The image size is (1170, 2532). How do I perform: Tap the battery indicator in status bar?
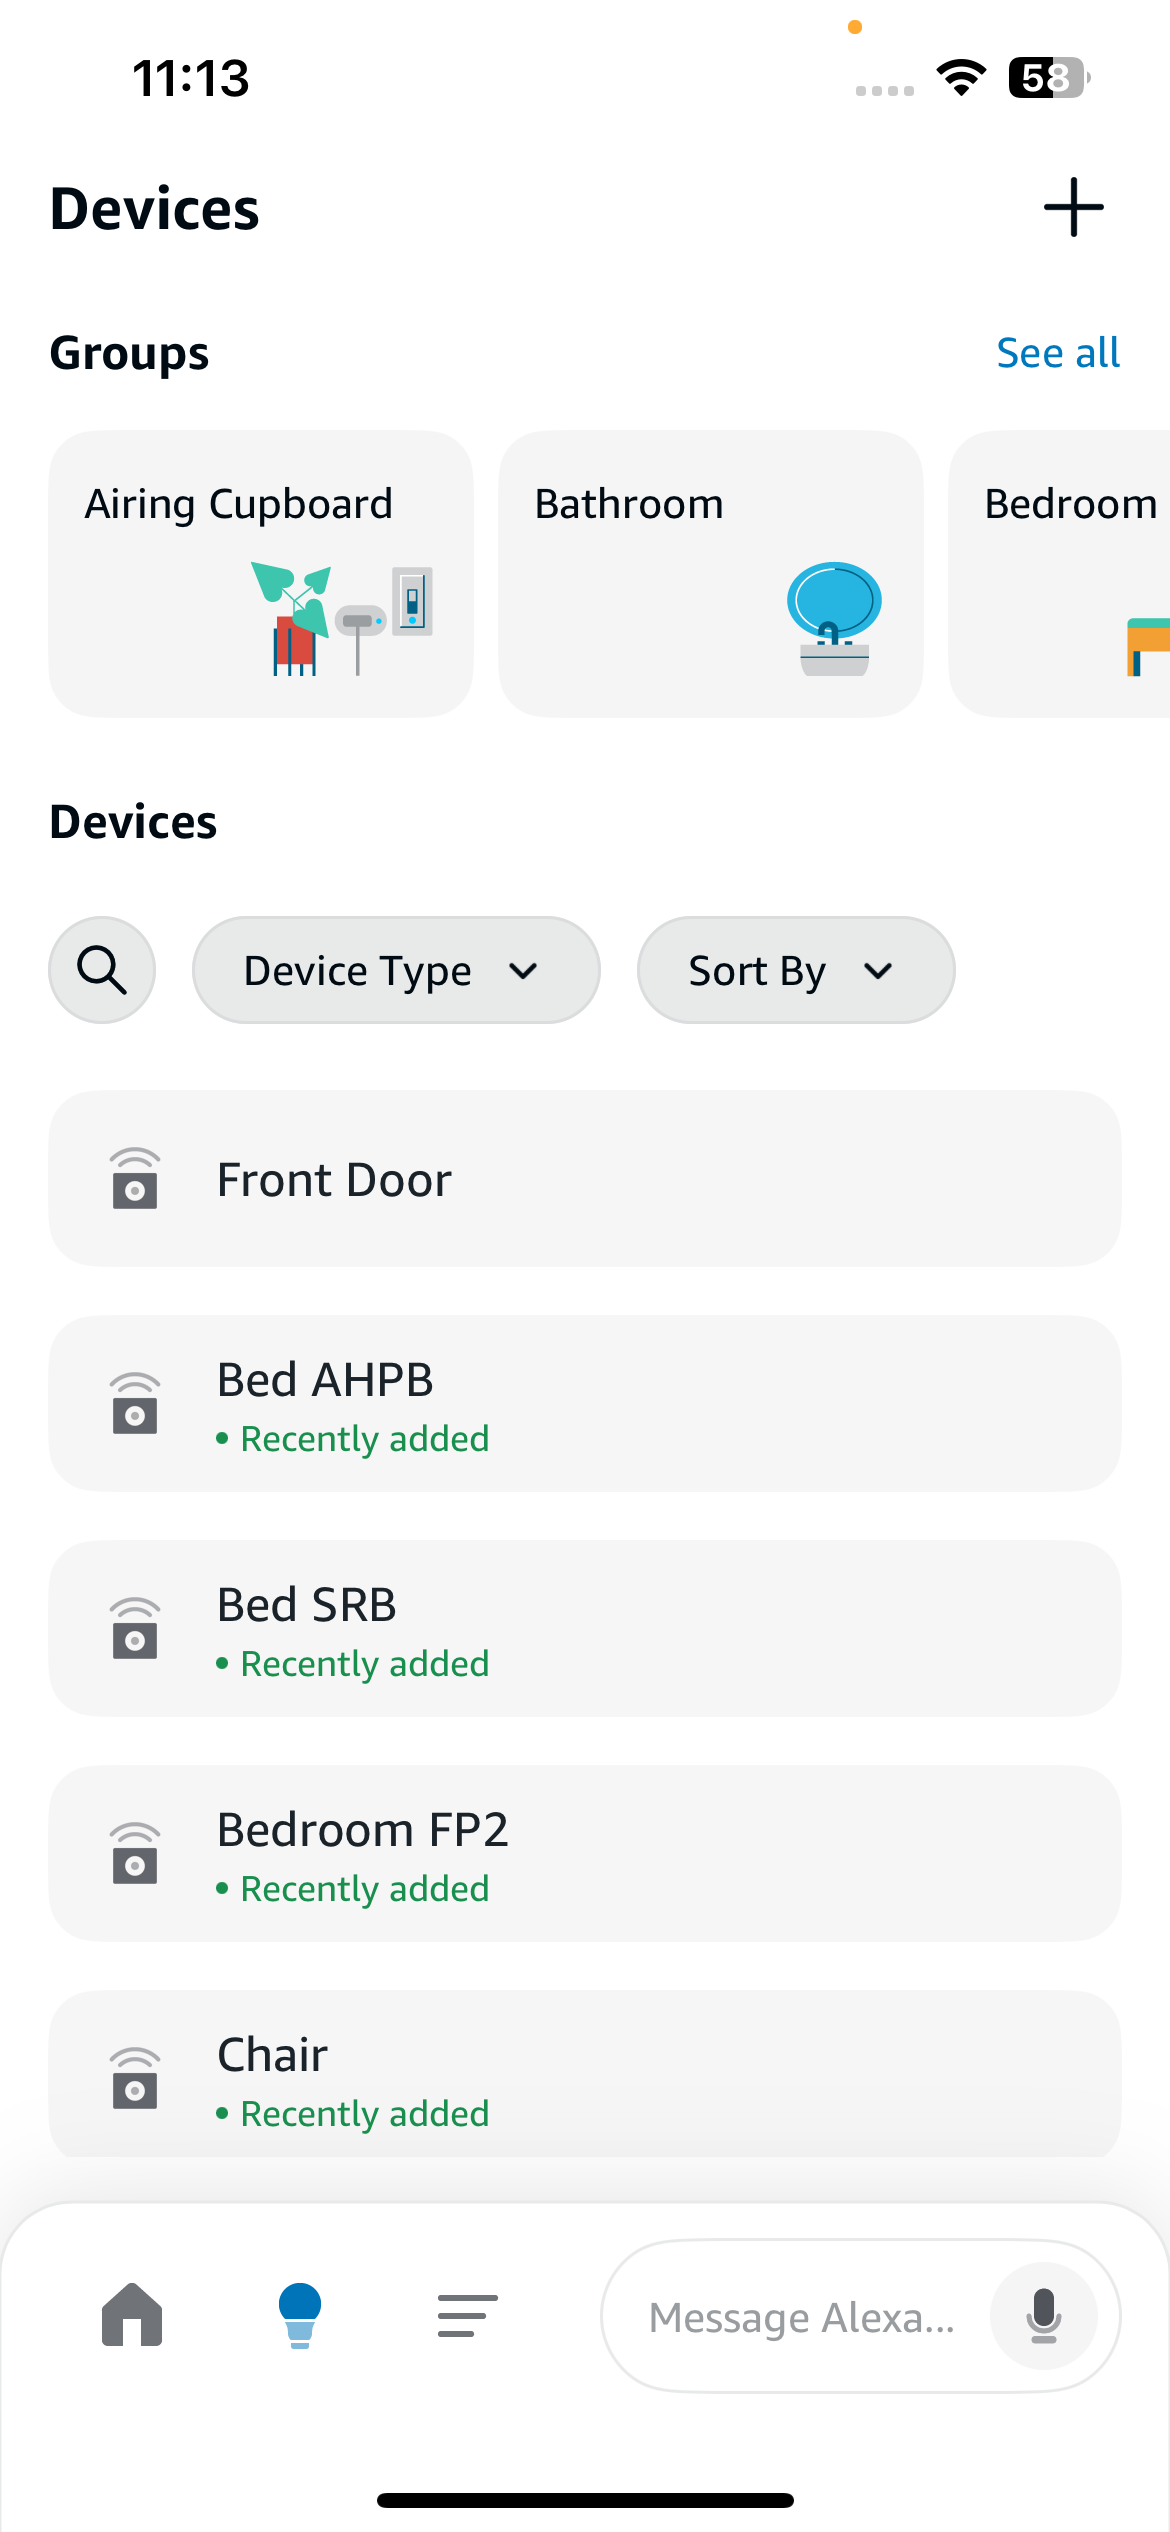coord(1048,77)
